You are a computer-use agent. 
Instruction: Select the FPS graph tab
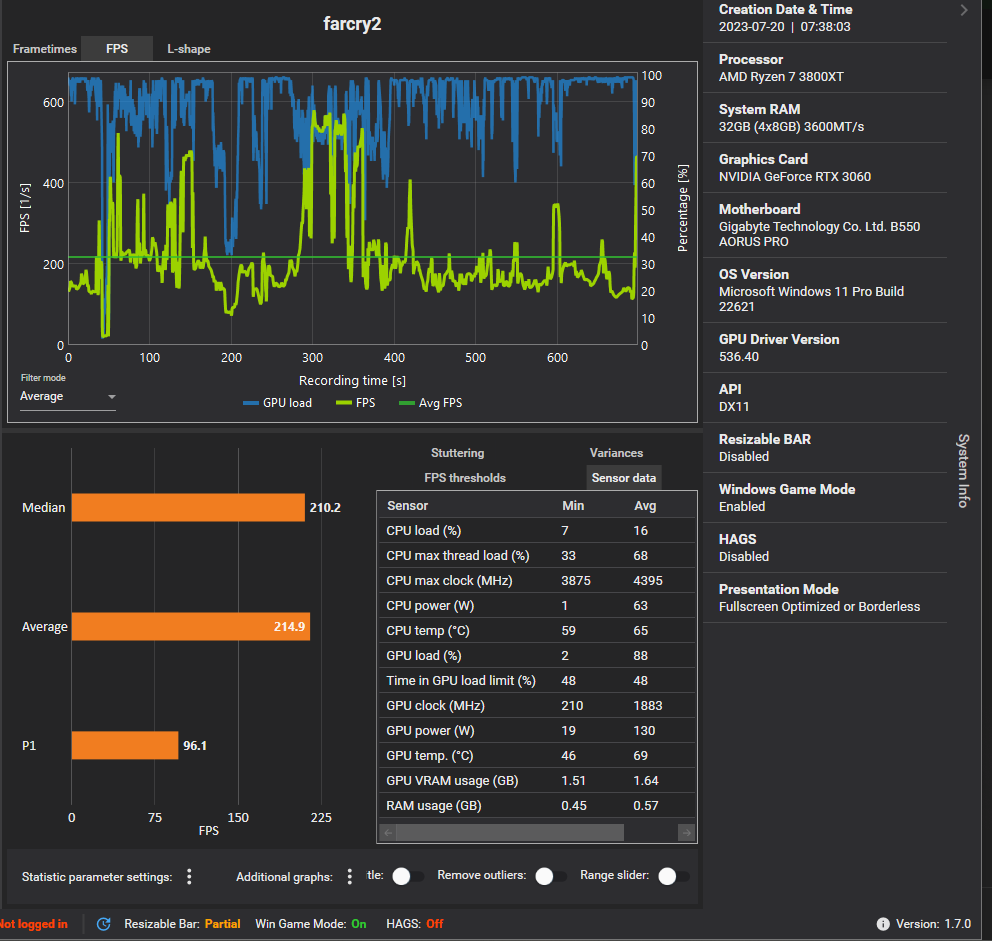[x=117, y=49]
